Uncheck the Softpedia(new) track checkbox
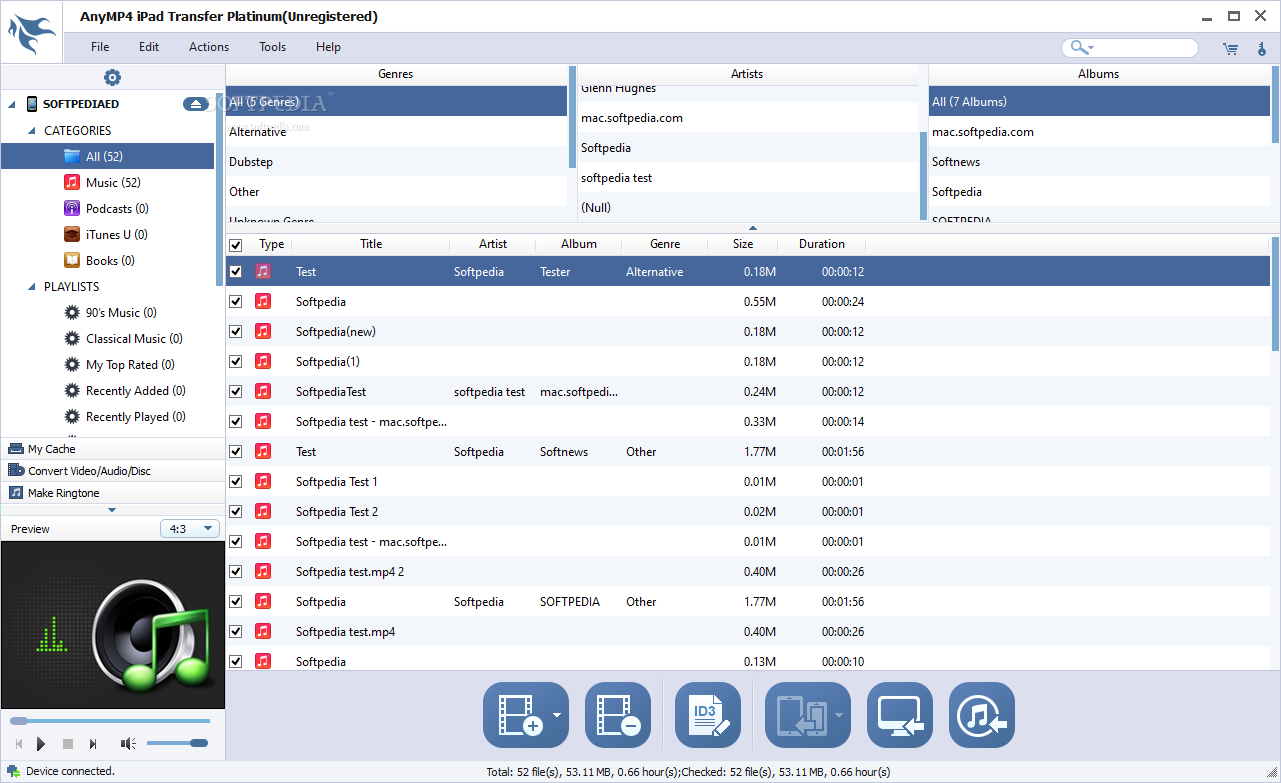This screenshot has width=1281, height=783. (x=236, y=331)
